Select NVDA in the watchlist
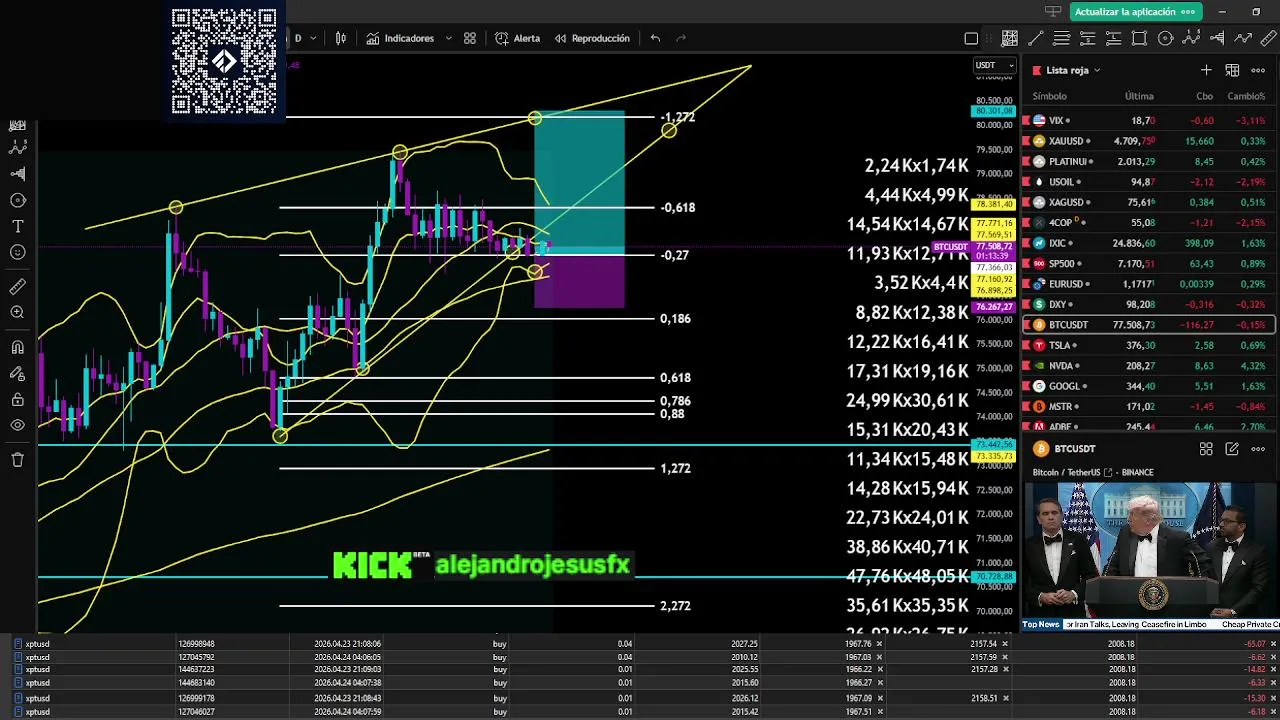Image resolution: width=1280 pixels, height=720 pixels. pos(1148,366)
